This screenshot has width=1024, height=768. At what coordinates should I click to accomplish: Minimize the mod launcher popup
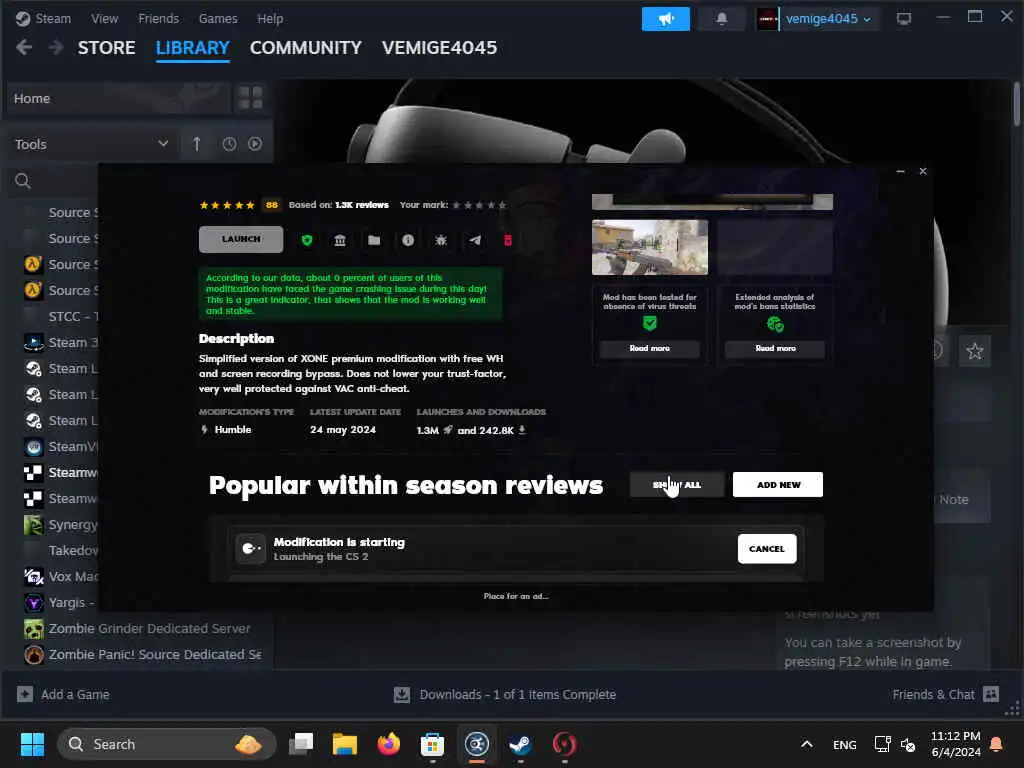pos(901,171)
